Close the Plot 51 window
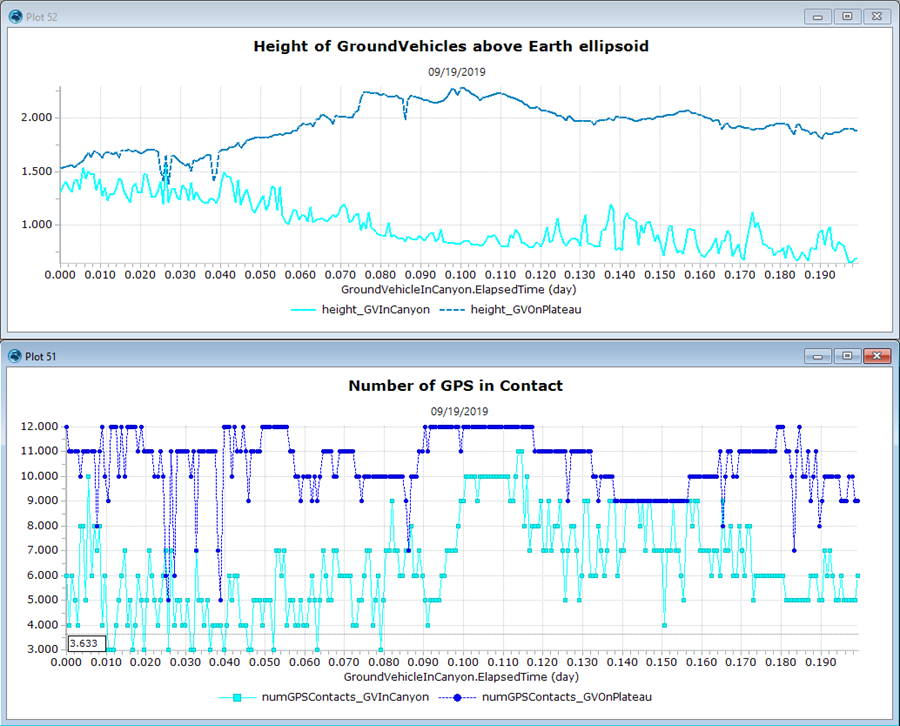 pos(877,356)
